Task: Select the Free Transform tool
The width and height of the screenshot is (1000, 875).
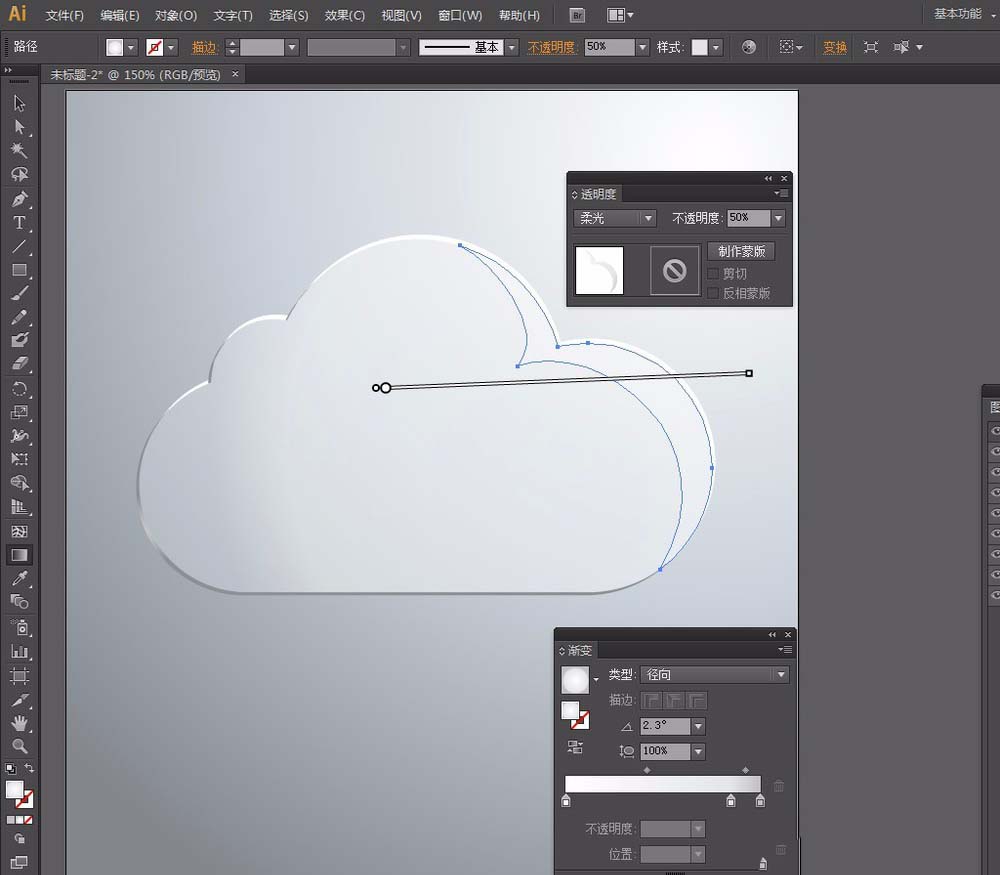Action: click(19, 459)
